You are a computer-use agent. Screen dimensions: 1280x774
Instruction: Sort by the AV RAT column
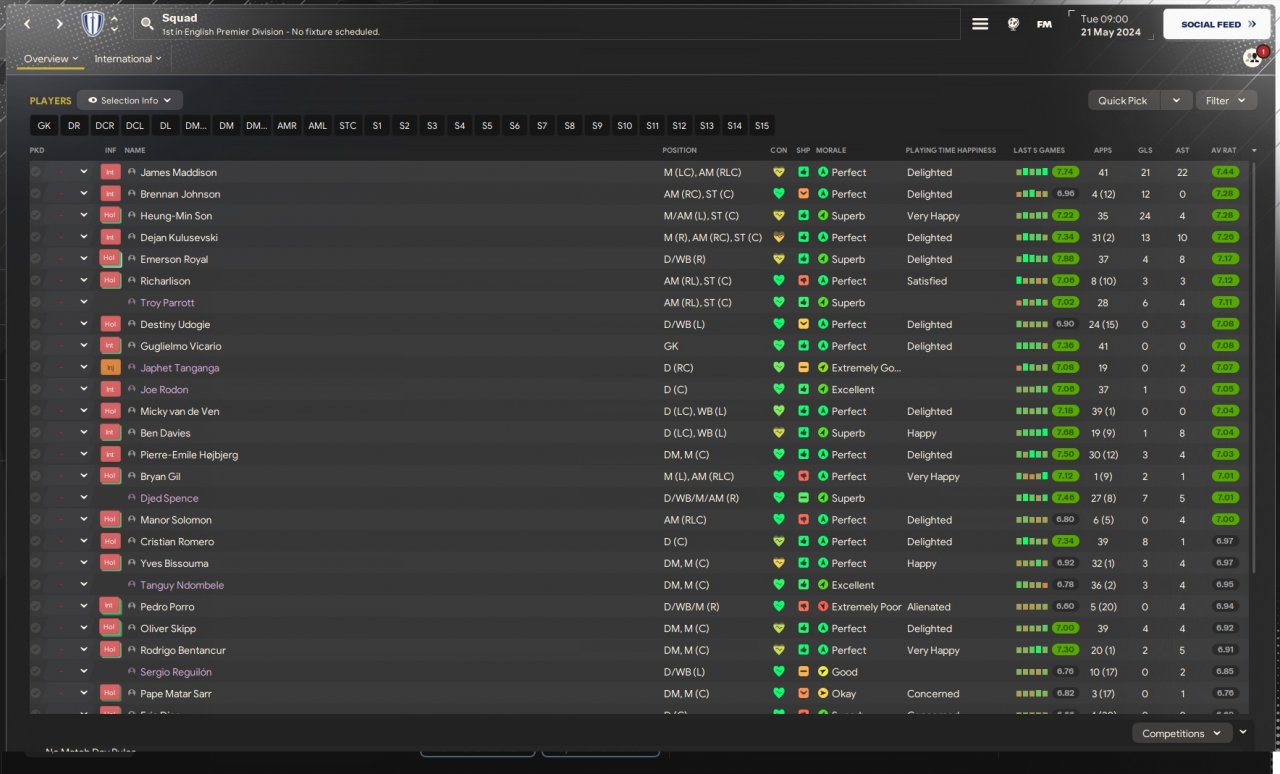point(1223,150)
